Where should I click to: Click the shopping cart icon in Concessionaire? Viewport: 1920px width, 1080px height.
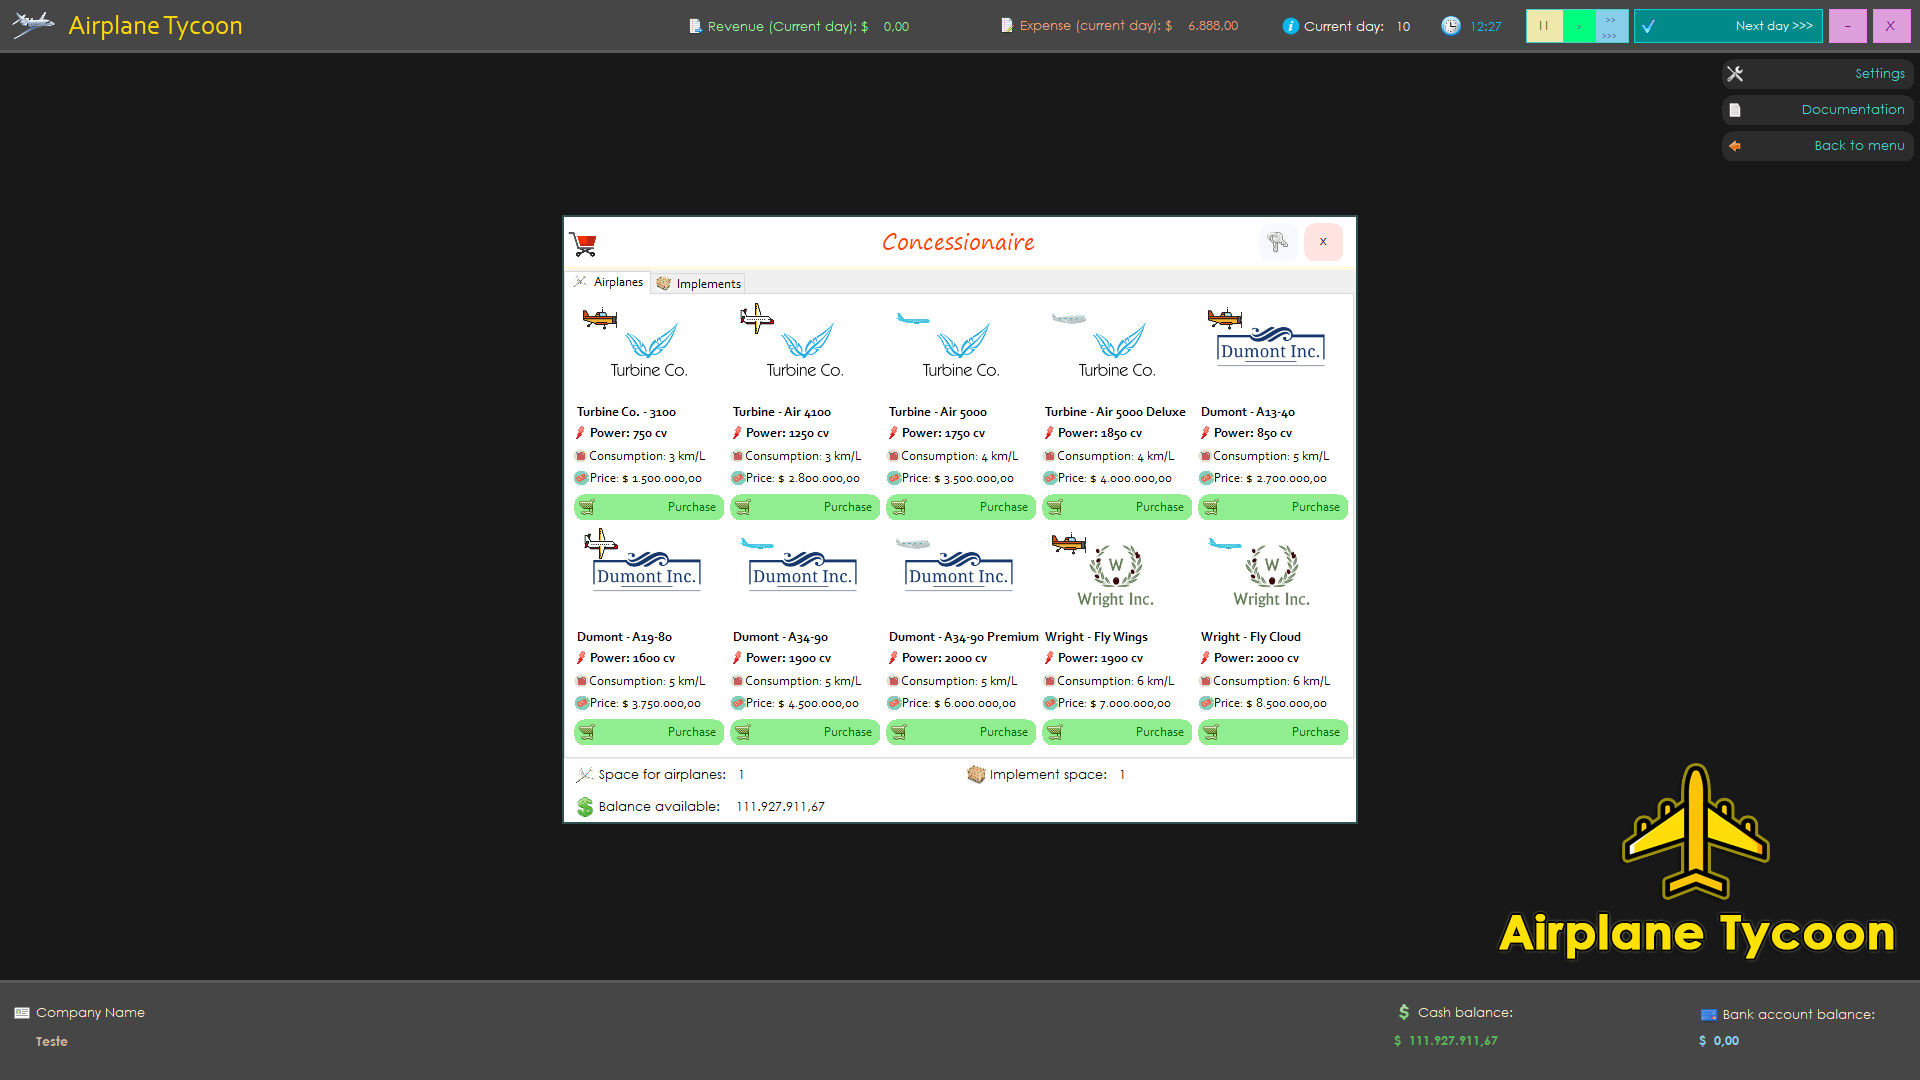(x=584, y=242)
